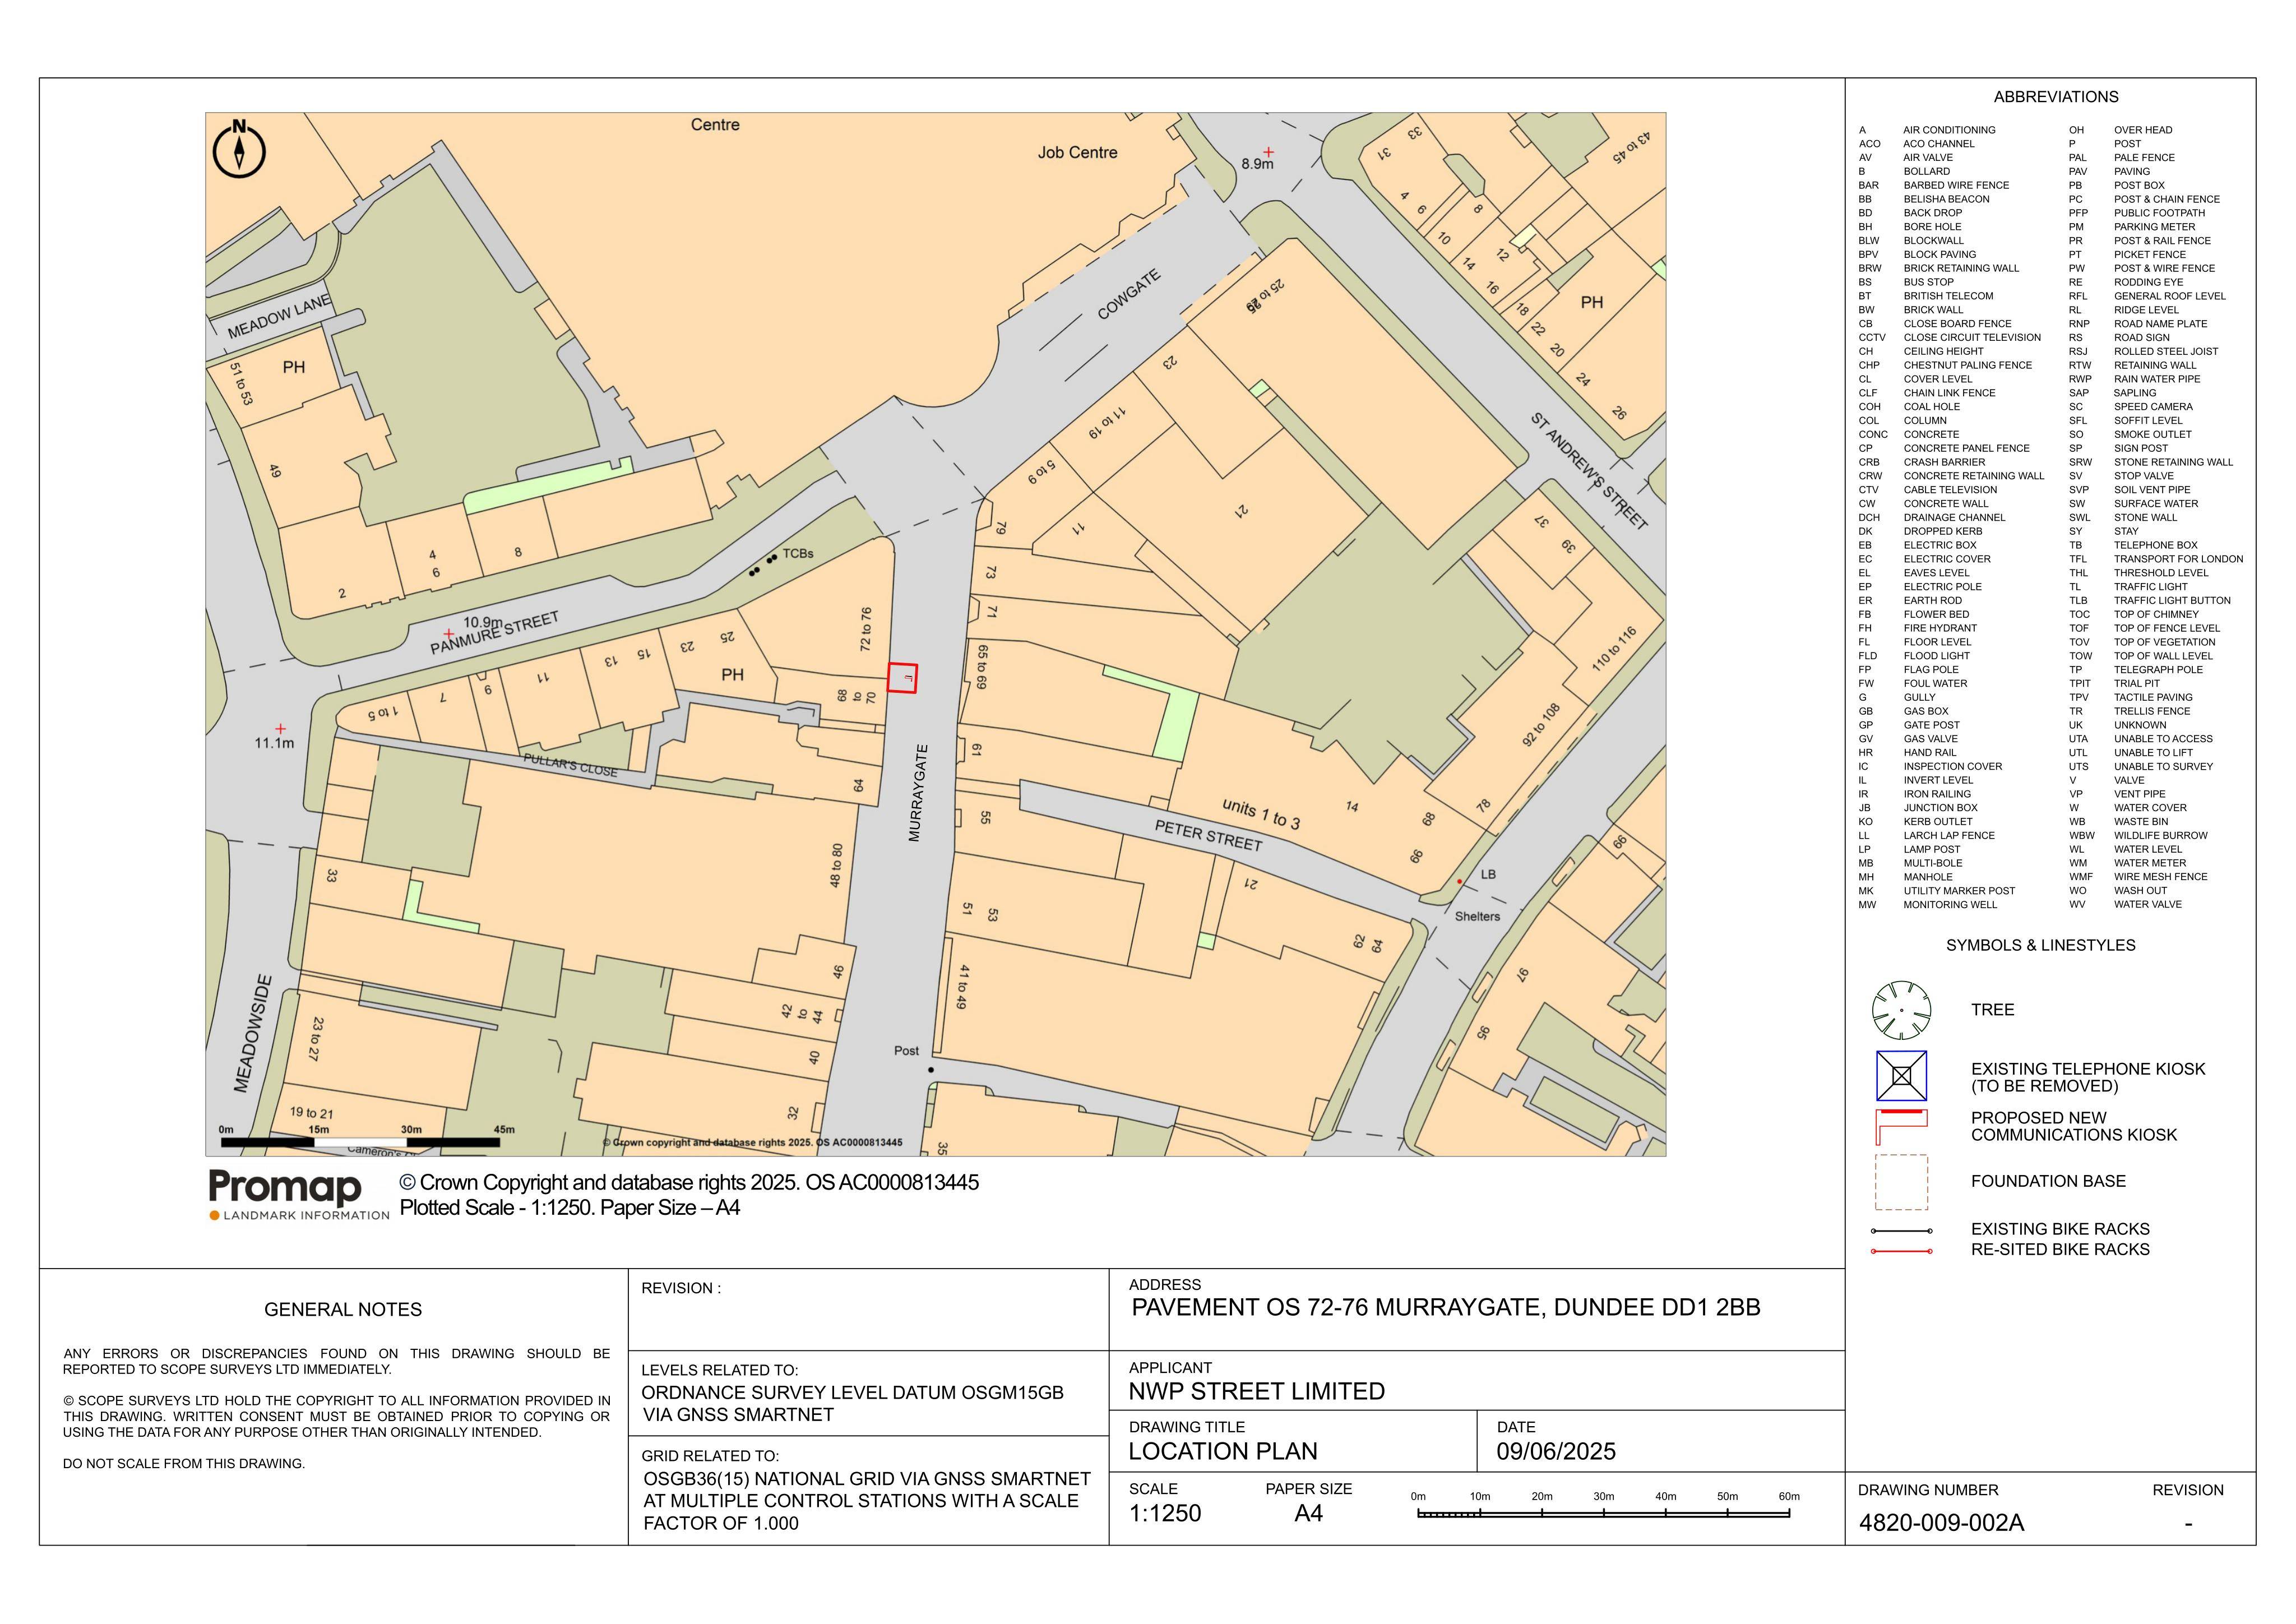This screenshot has width=2296, height=1624.
Task: Click the ABBREVIATIONS heading
Action: pos(2056,97)
